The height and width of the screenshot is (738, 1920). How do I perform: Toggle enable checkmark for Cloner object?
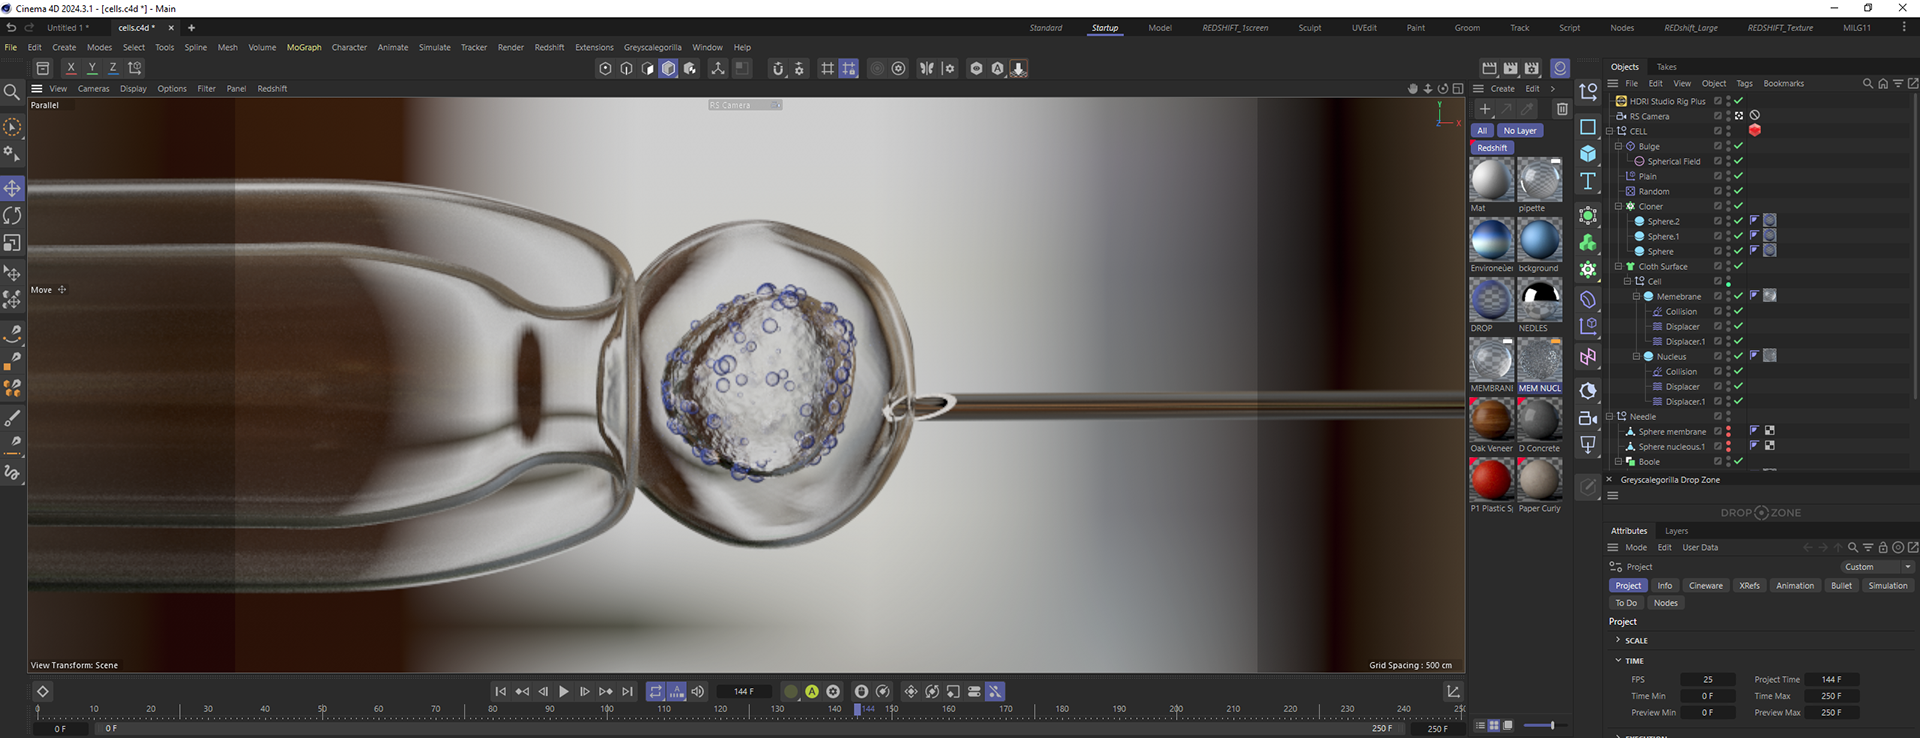point(1739,206)
